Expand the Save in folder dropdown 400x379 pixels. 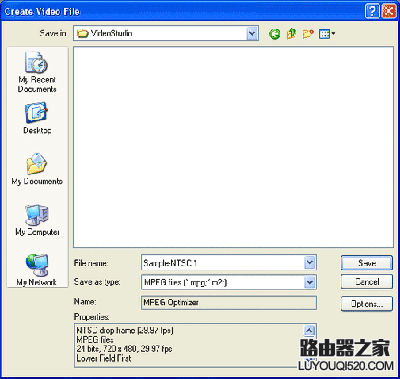252,34
